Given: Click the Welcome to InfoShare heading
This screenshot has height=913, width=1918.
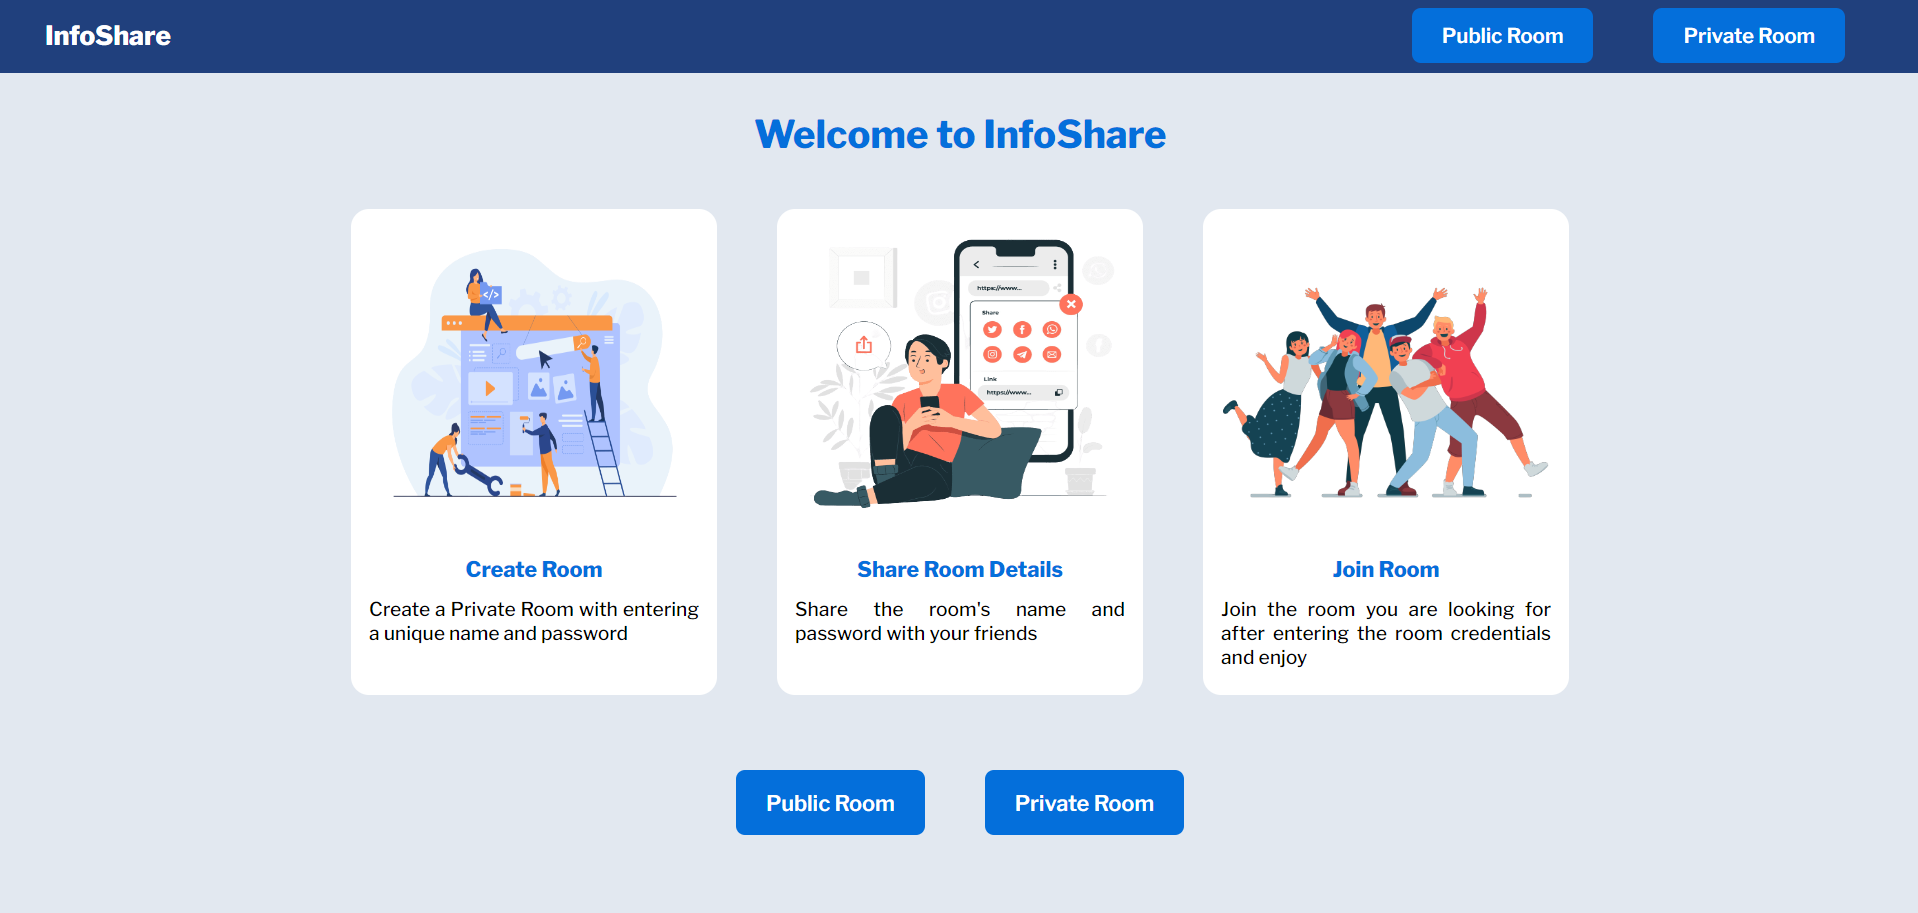Looking at the screenshot, I should coord(960,134).
